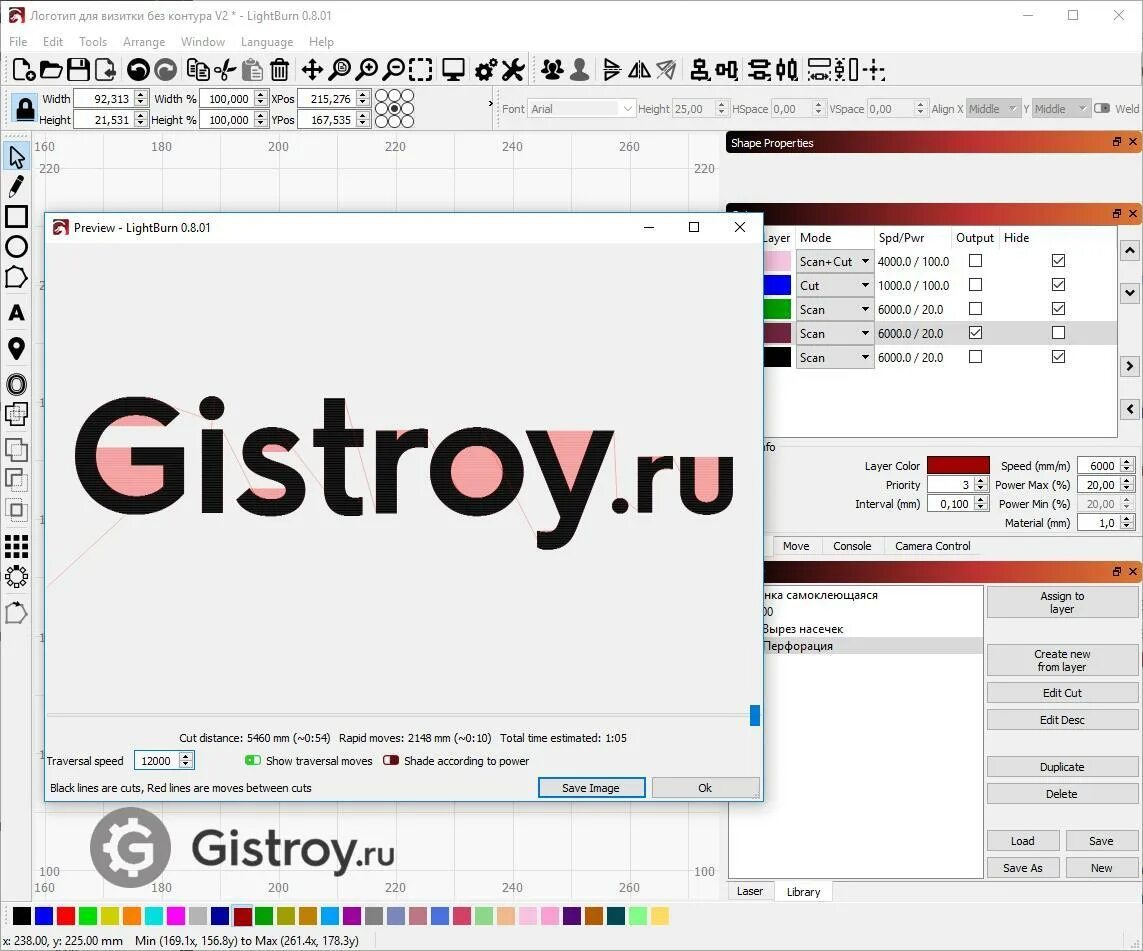Toggle Hide checkbox for Scan+Cut layer
The image size is (1143, 951).
(x=1058, y=260)
